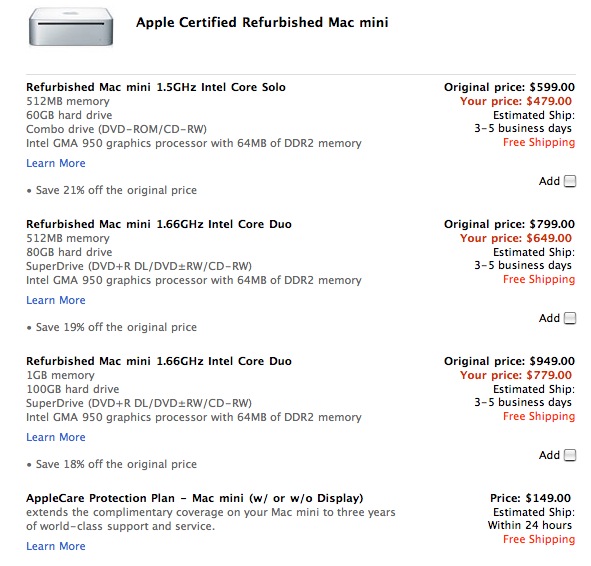Open Learn More for 80GB Core Duo
Viewport: 591px width, 566px height.
pos(56,300)
